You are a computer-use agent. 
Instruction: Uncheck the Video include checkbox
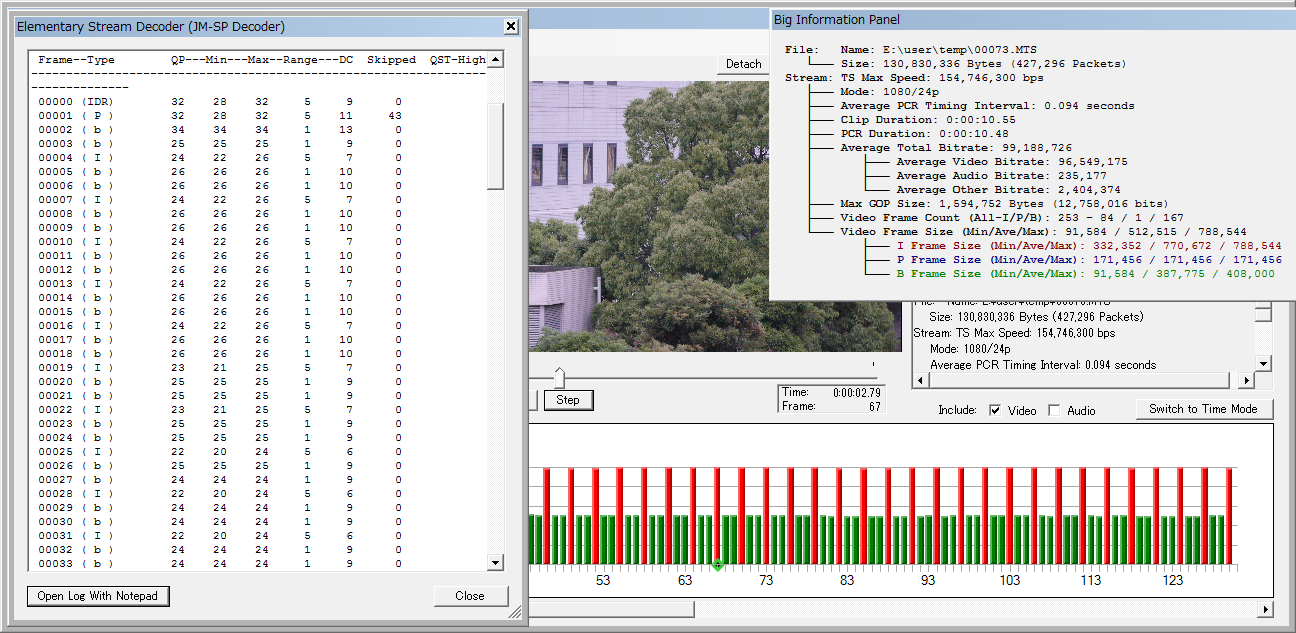pos(995,410)
